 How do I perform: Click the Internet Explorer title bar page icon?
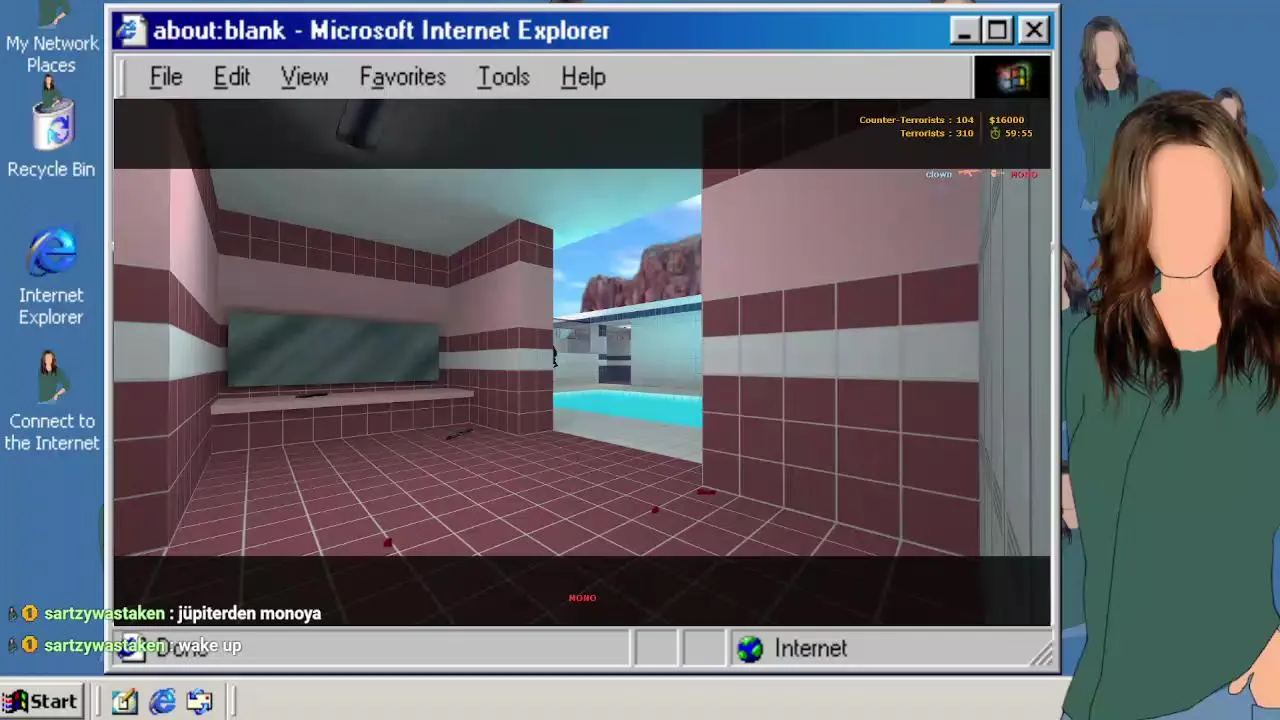[x=131, y=30]
